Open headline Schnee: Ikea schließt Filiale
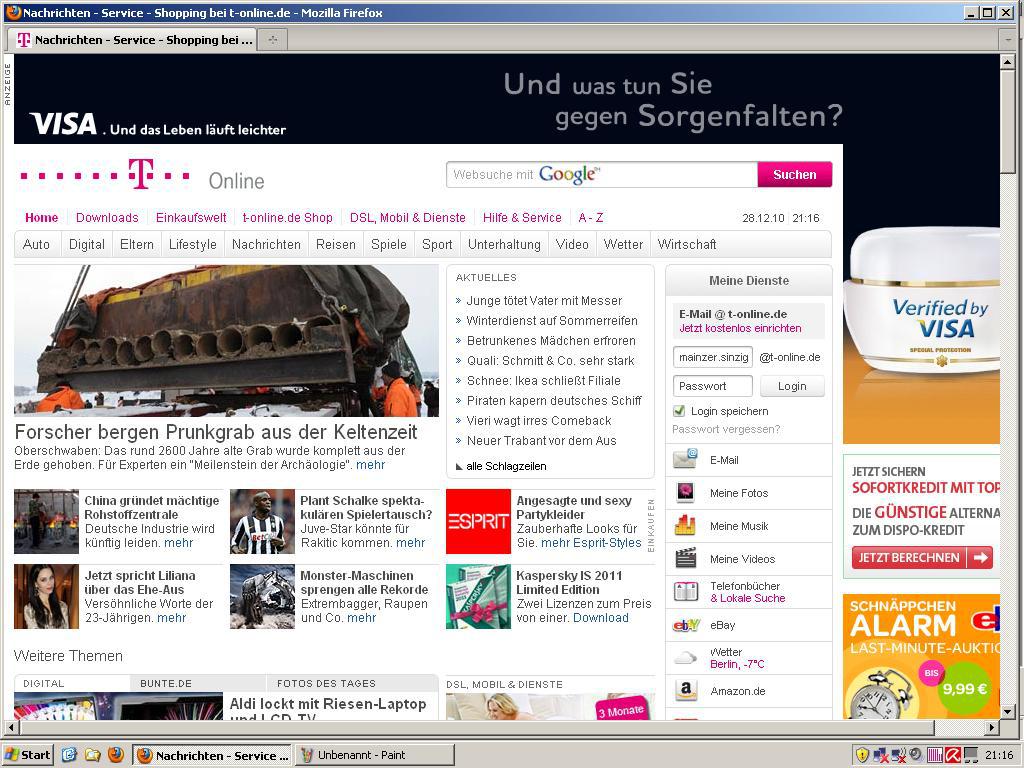This screenshot has width=1024, height=768. pyautogui.click(x=543, y=380)
